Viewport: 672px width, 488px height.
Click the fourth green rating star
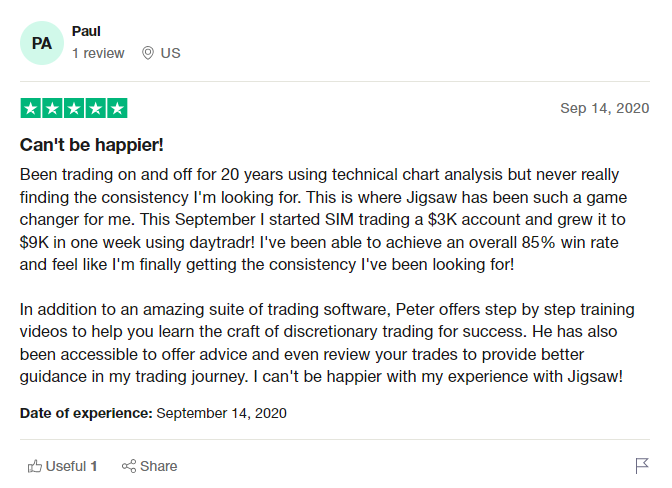(x=96, y=108)
